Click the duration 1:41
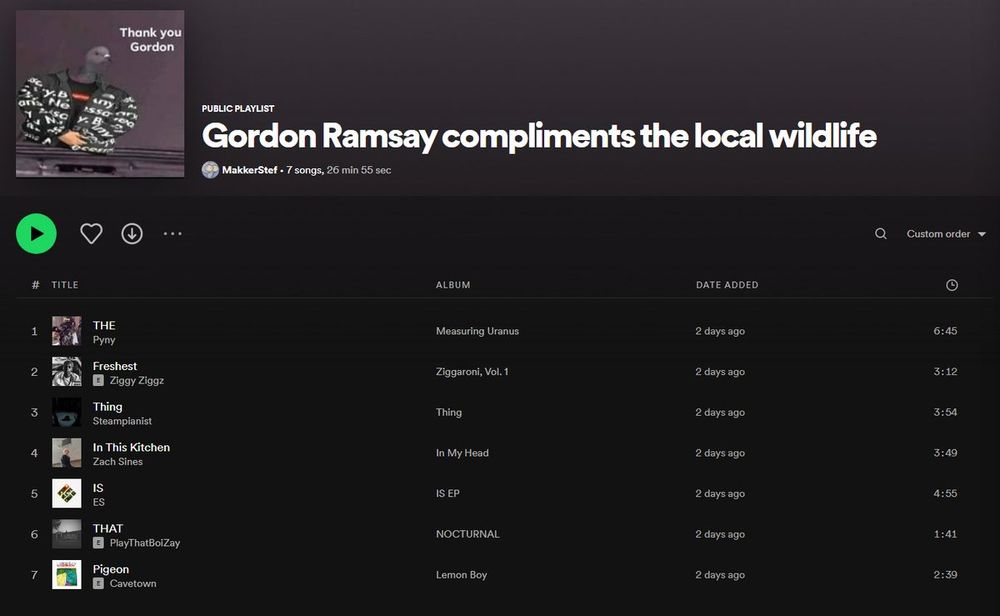 [945, 534]
